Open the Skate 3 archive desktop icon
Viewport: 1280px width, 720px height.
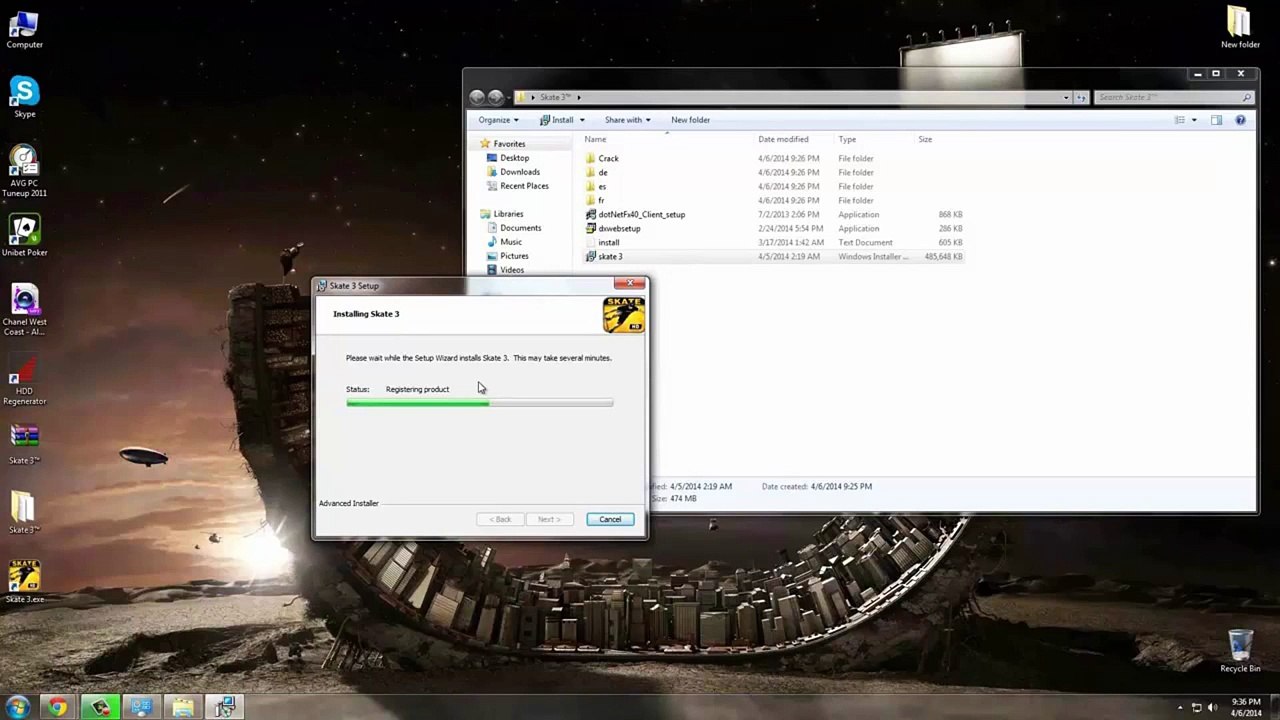tap(24, 445)
